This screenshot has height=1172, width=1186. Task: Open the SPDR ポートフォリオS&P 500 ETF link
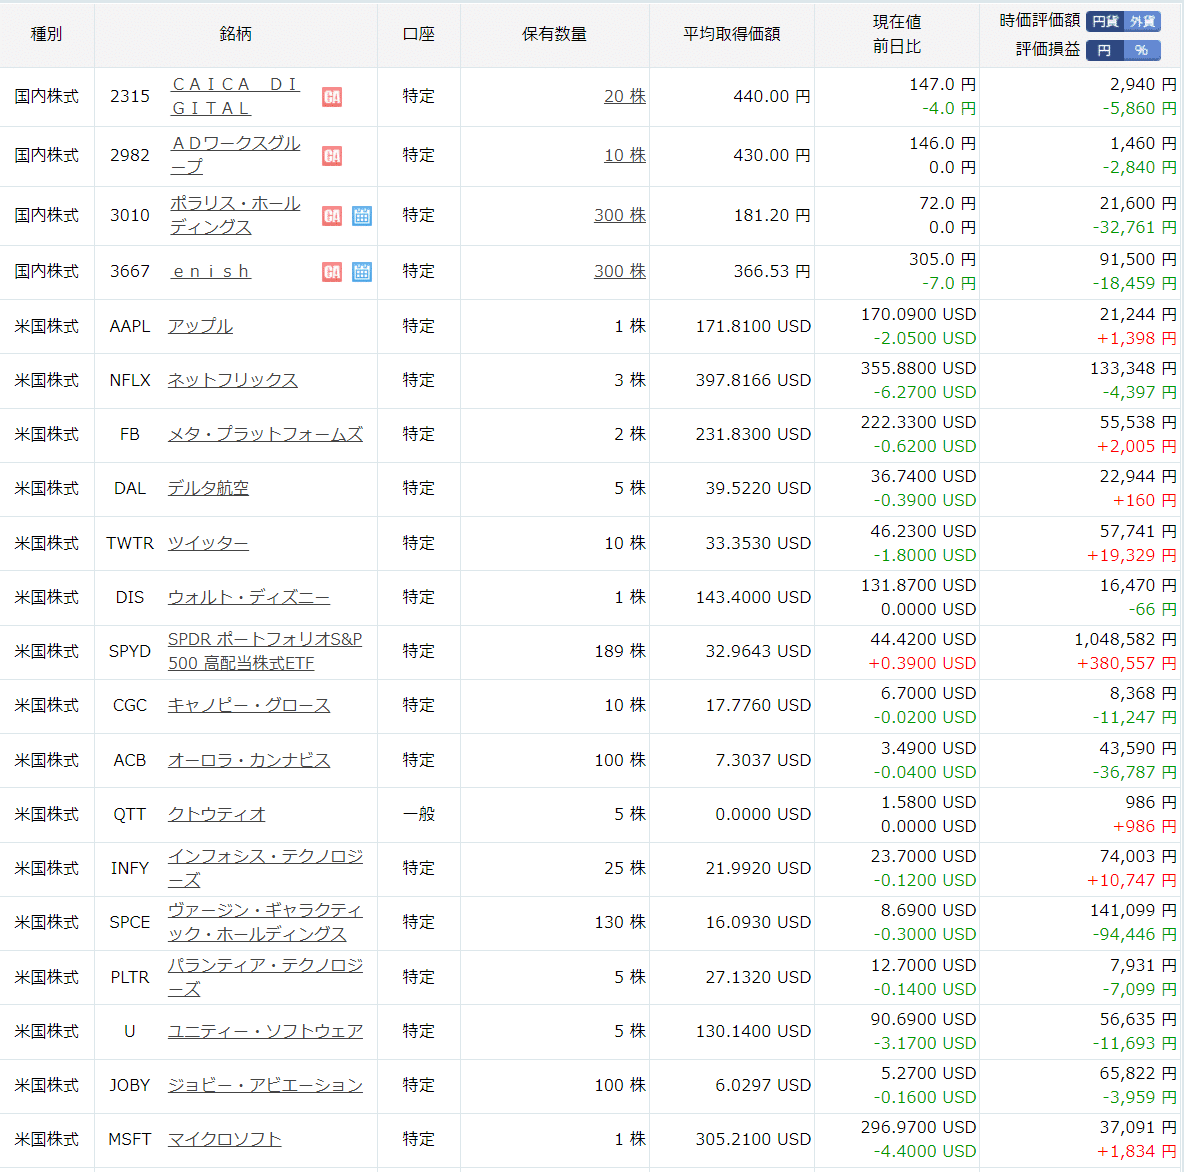pyautogui.click(x=265, y=651)
